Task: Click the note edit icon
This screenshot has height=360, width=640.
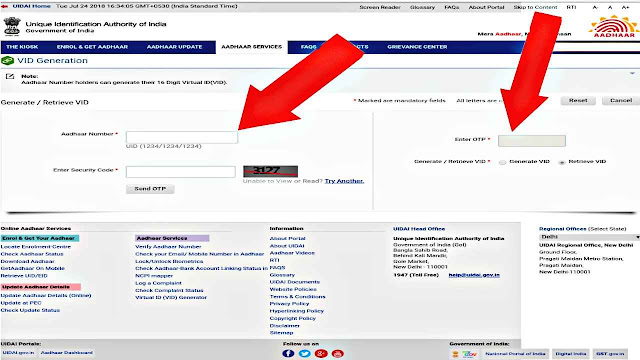Action: pos(10,76)
